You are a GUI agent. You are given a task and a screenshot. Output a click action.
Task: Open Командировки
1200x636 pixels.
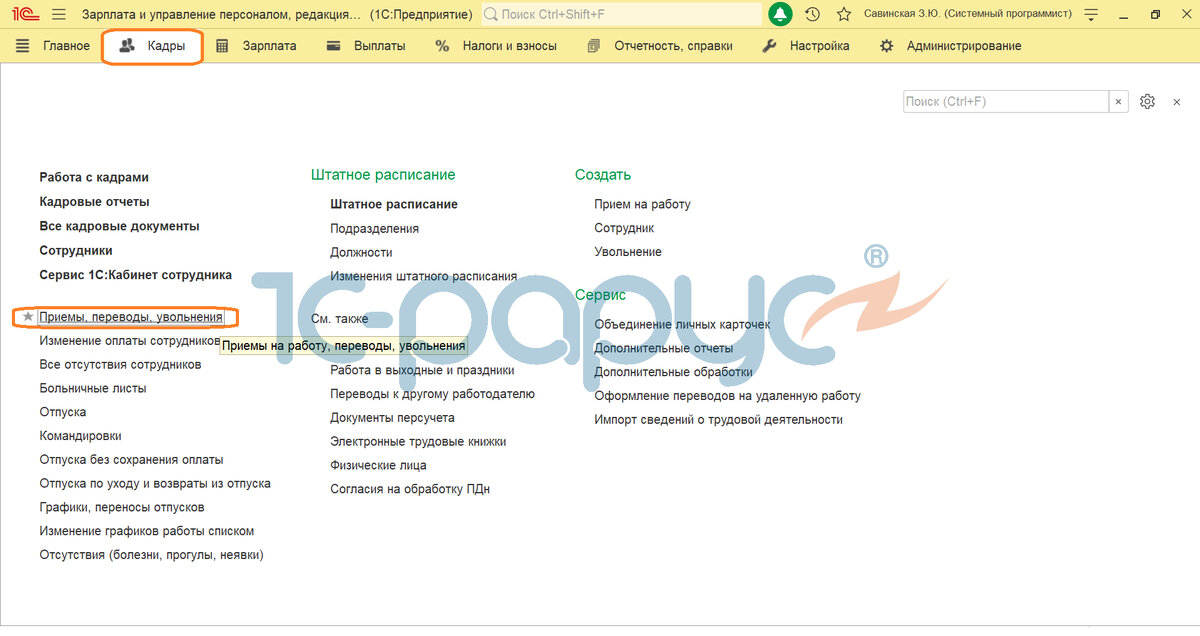click(81, 436)
